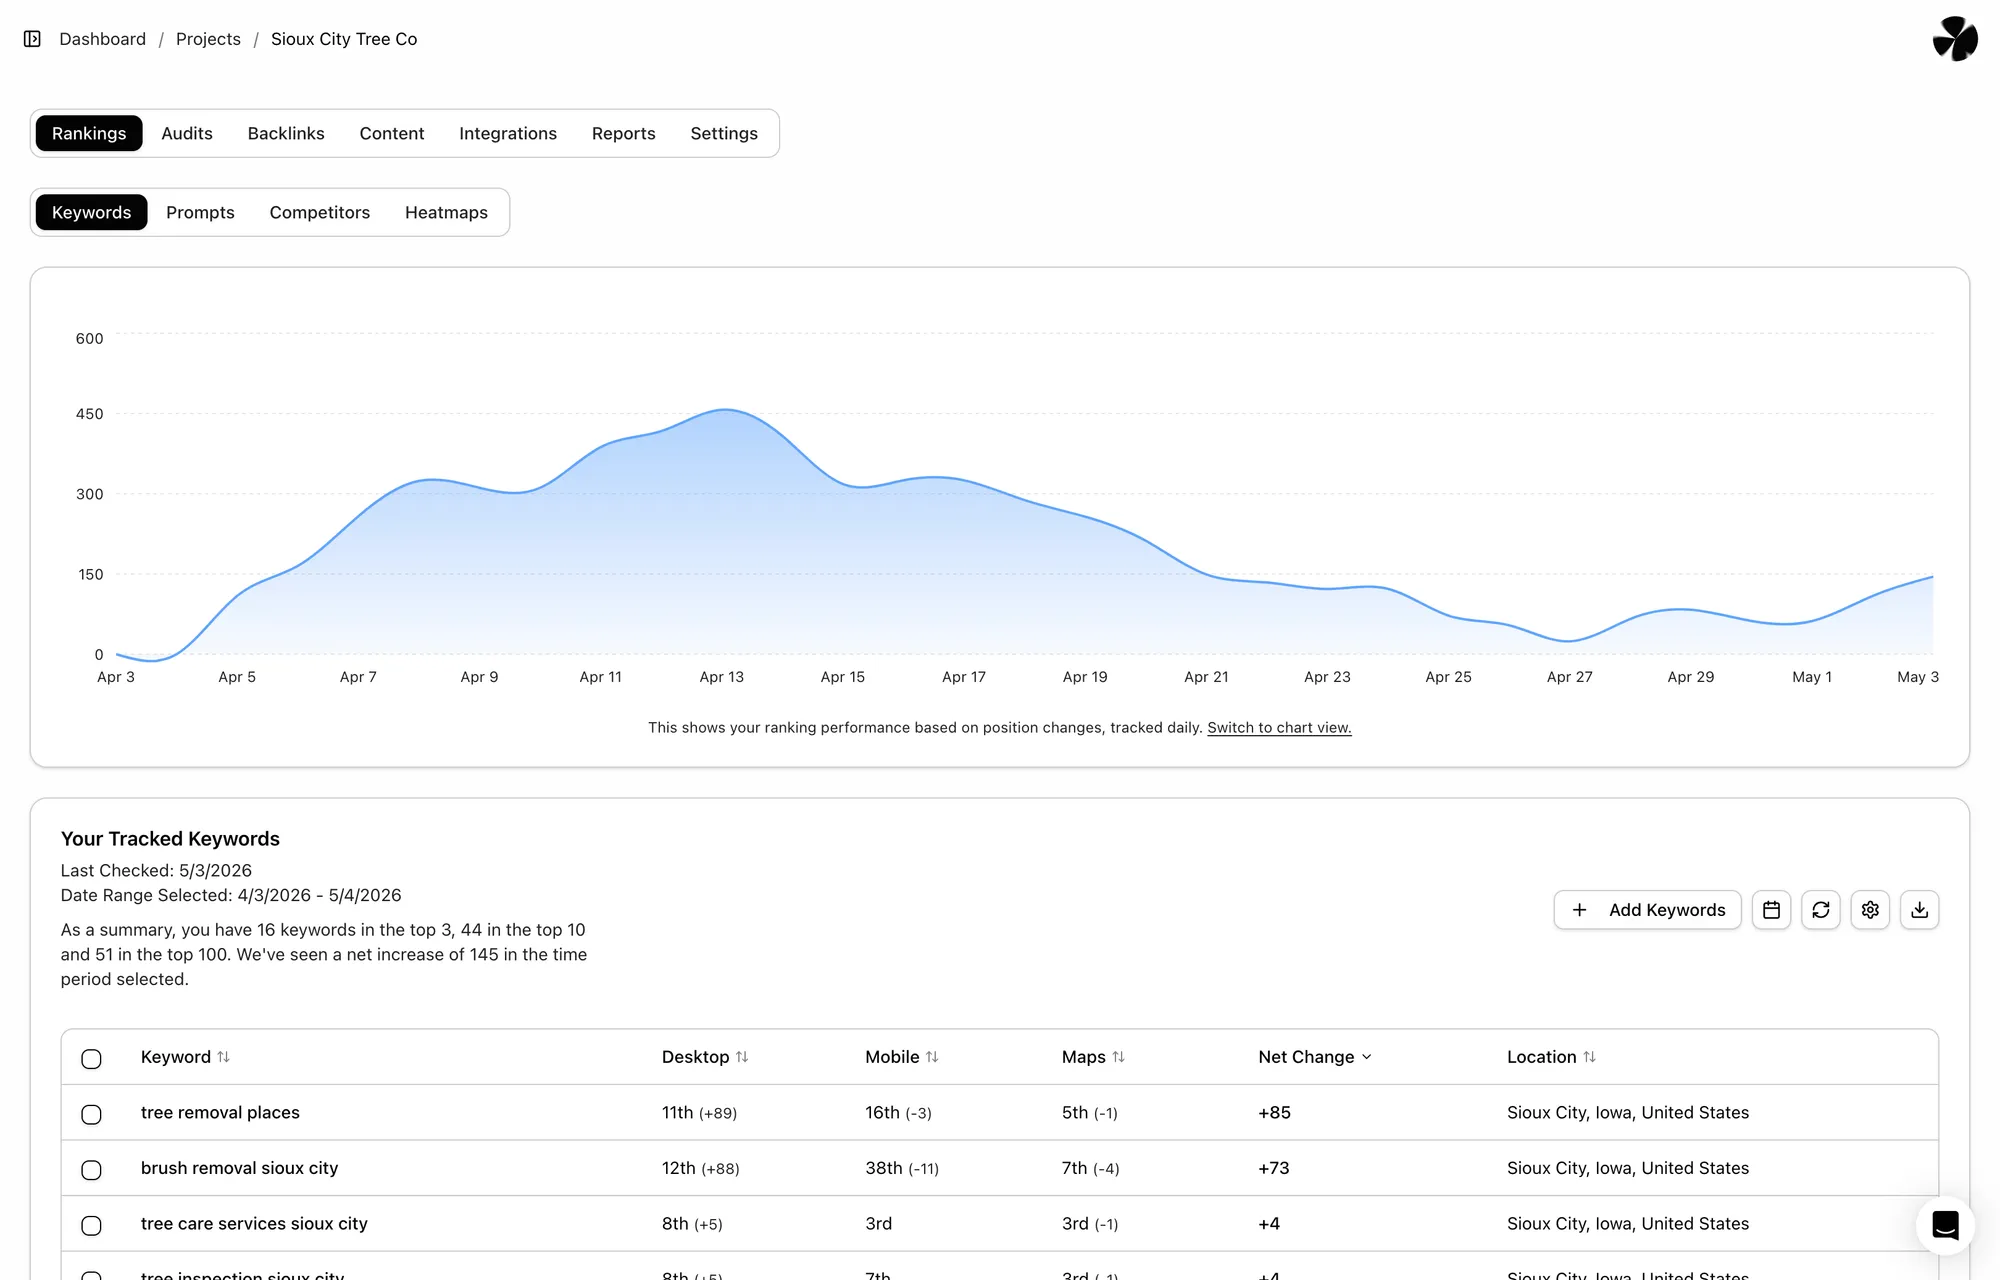
Task: Open the Settings tab
Action: 724,133
